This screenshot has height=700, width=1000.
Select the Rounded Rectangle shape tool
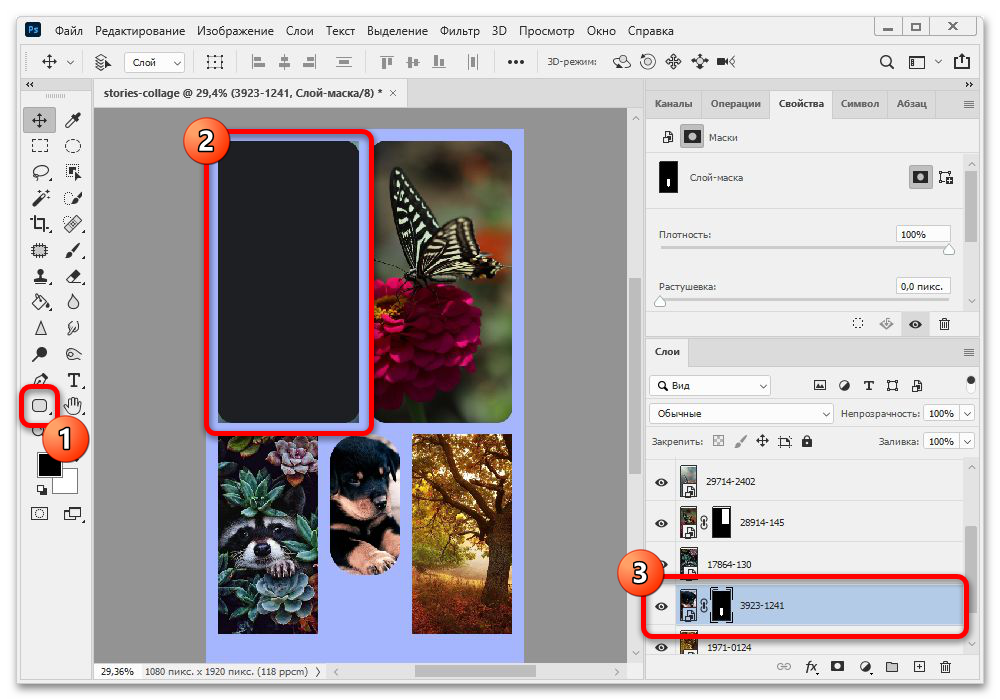(40, 406)
